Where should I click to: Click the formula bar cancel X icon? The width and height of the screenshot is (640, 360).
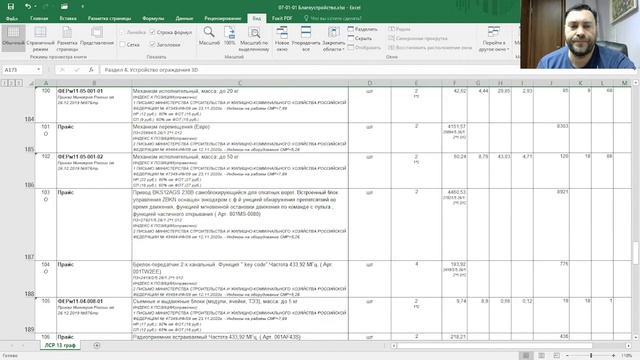click(x=62, y=70)
